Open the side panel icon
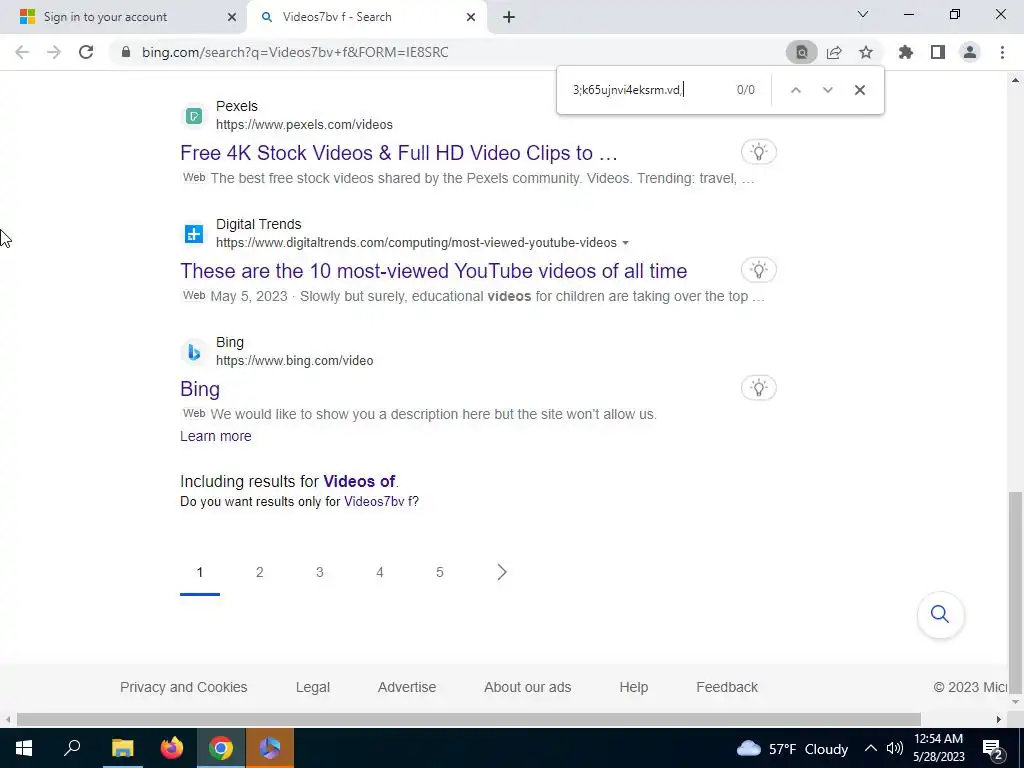Image resolution: width=1024 pixels, height=768 pixels. [938, 52]
